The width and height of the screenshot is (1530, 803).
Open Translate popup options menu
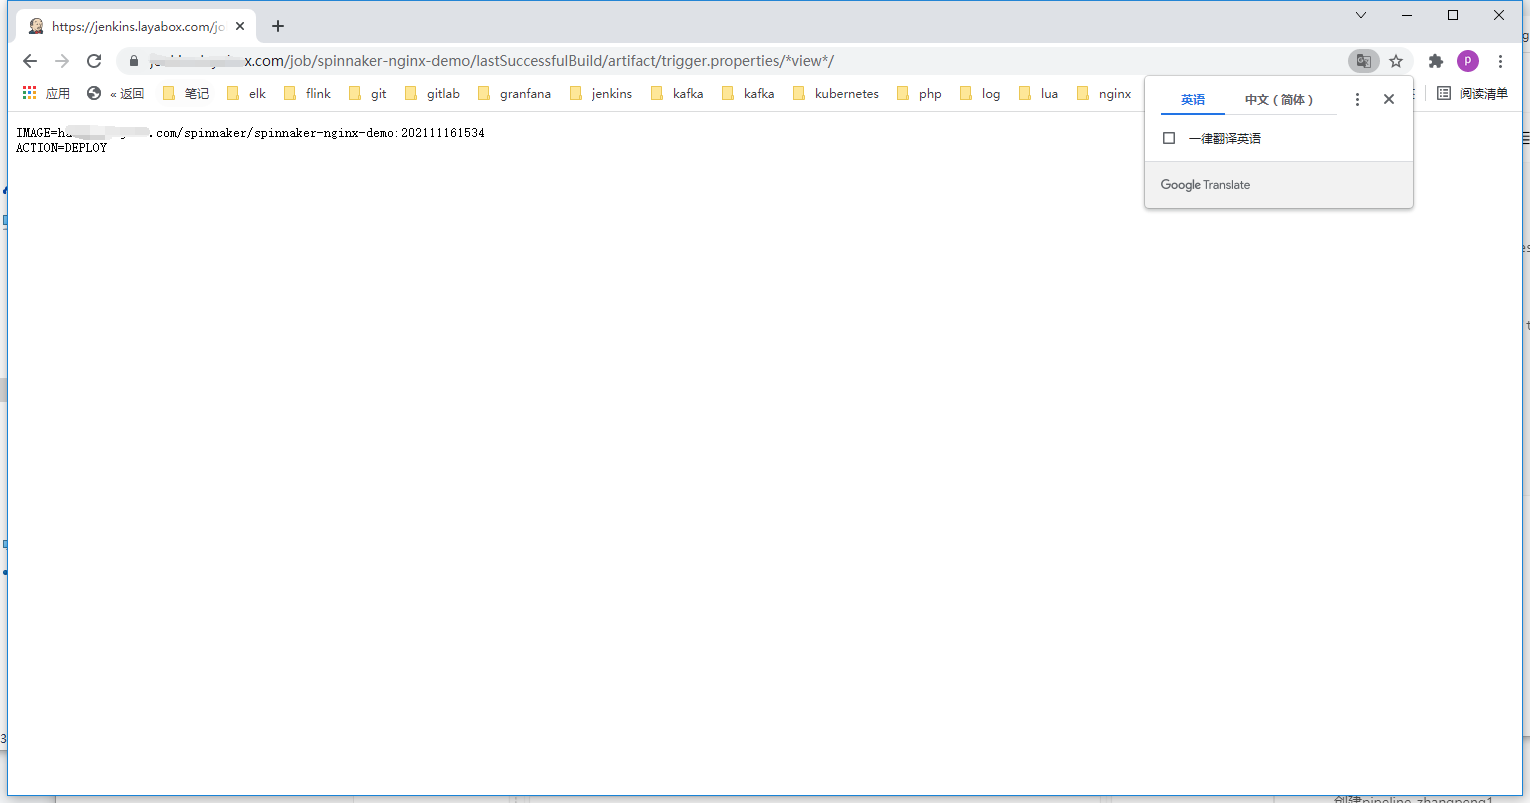(1357, 99)
